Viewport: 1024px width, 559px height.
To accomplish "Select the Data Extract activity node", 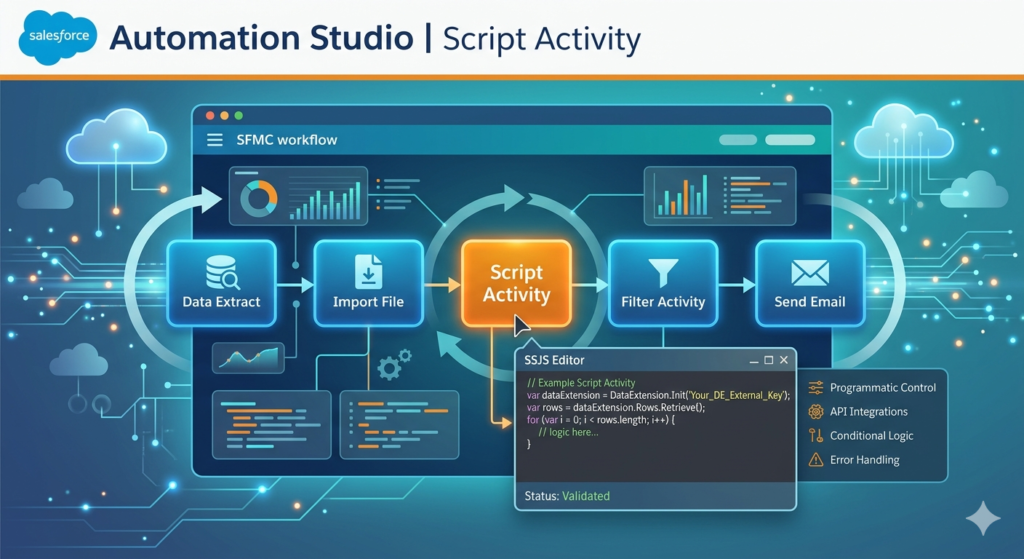I will coord(221,283).
